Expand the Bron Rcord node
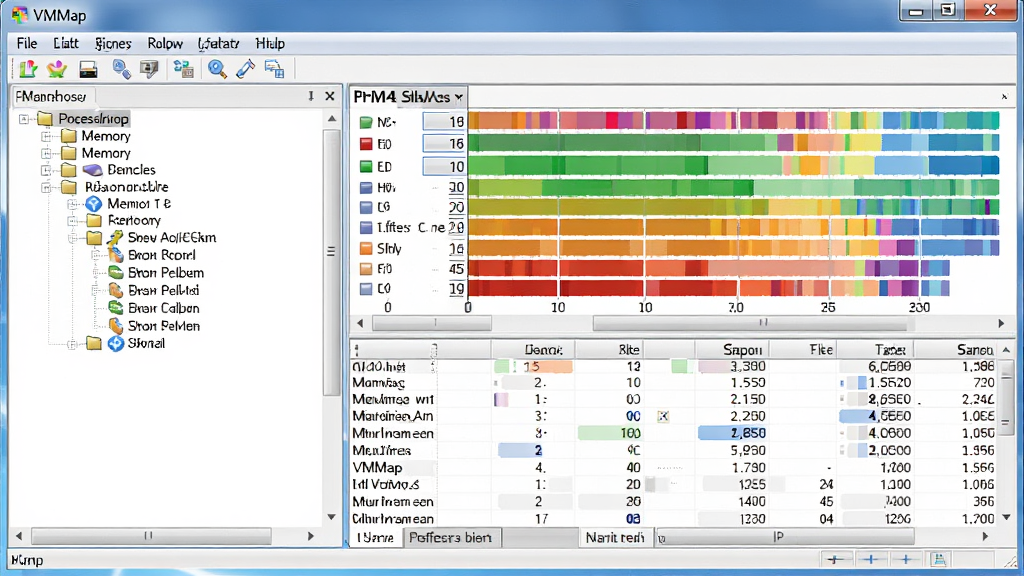Viewport: 1024px width, 576px height. point(95,255)
